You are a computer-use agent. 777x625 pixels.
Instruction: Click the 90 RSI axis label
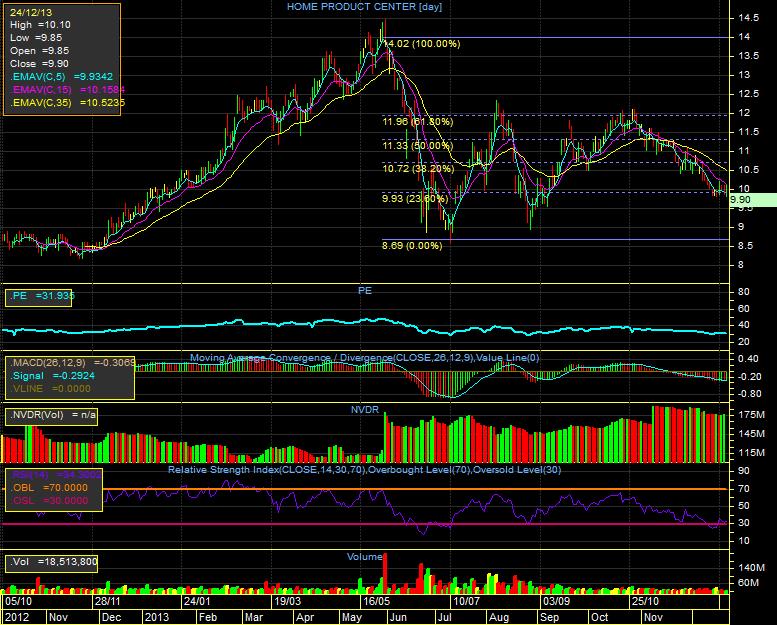pyautogui.click(x=744, y=471)
